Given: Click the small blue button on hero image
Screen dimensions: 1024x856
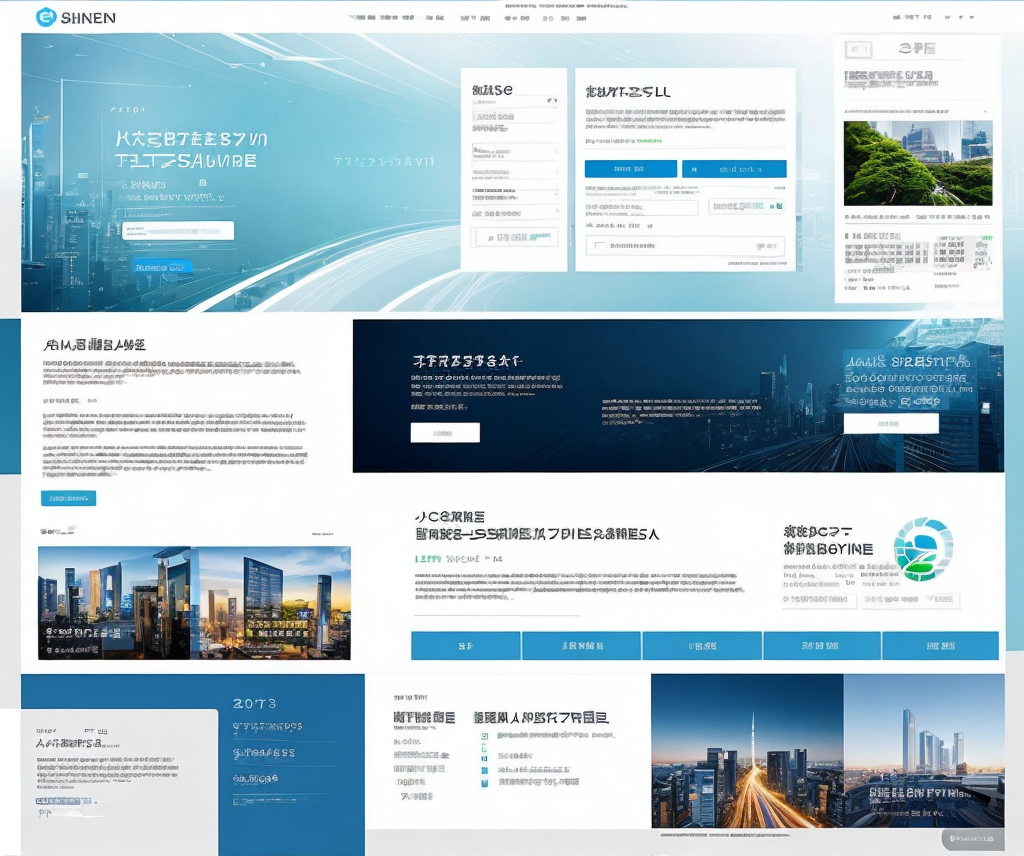Looking at the screenshot, I should [161, 267].
